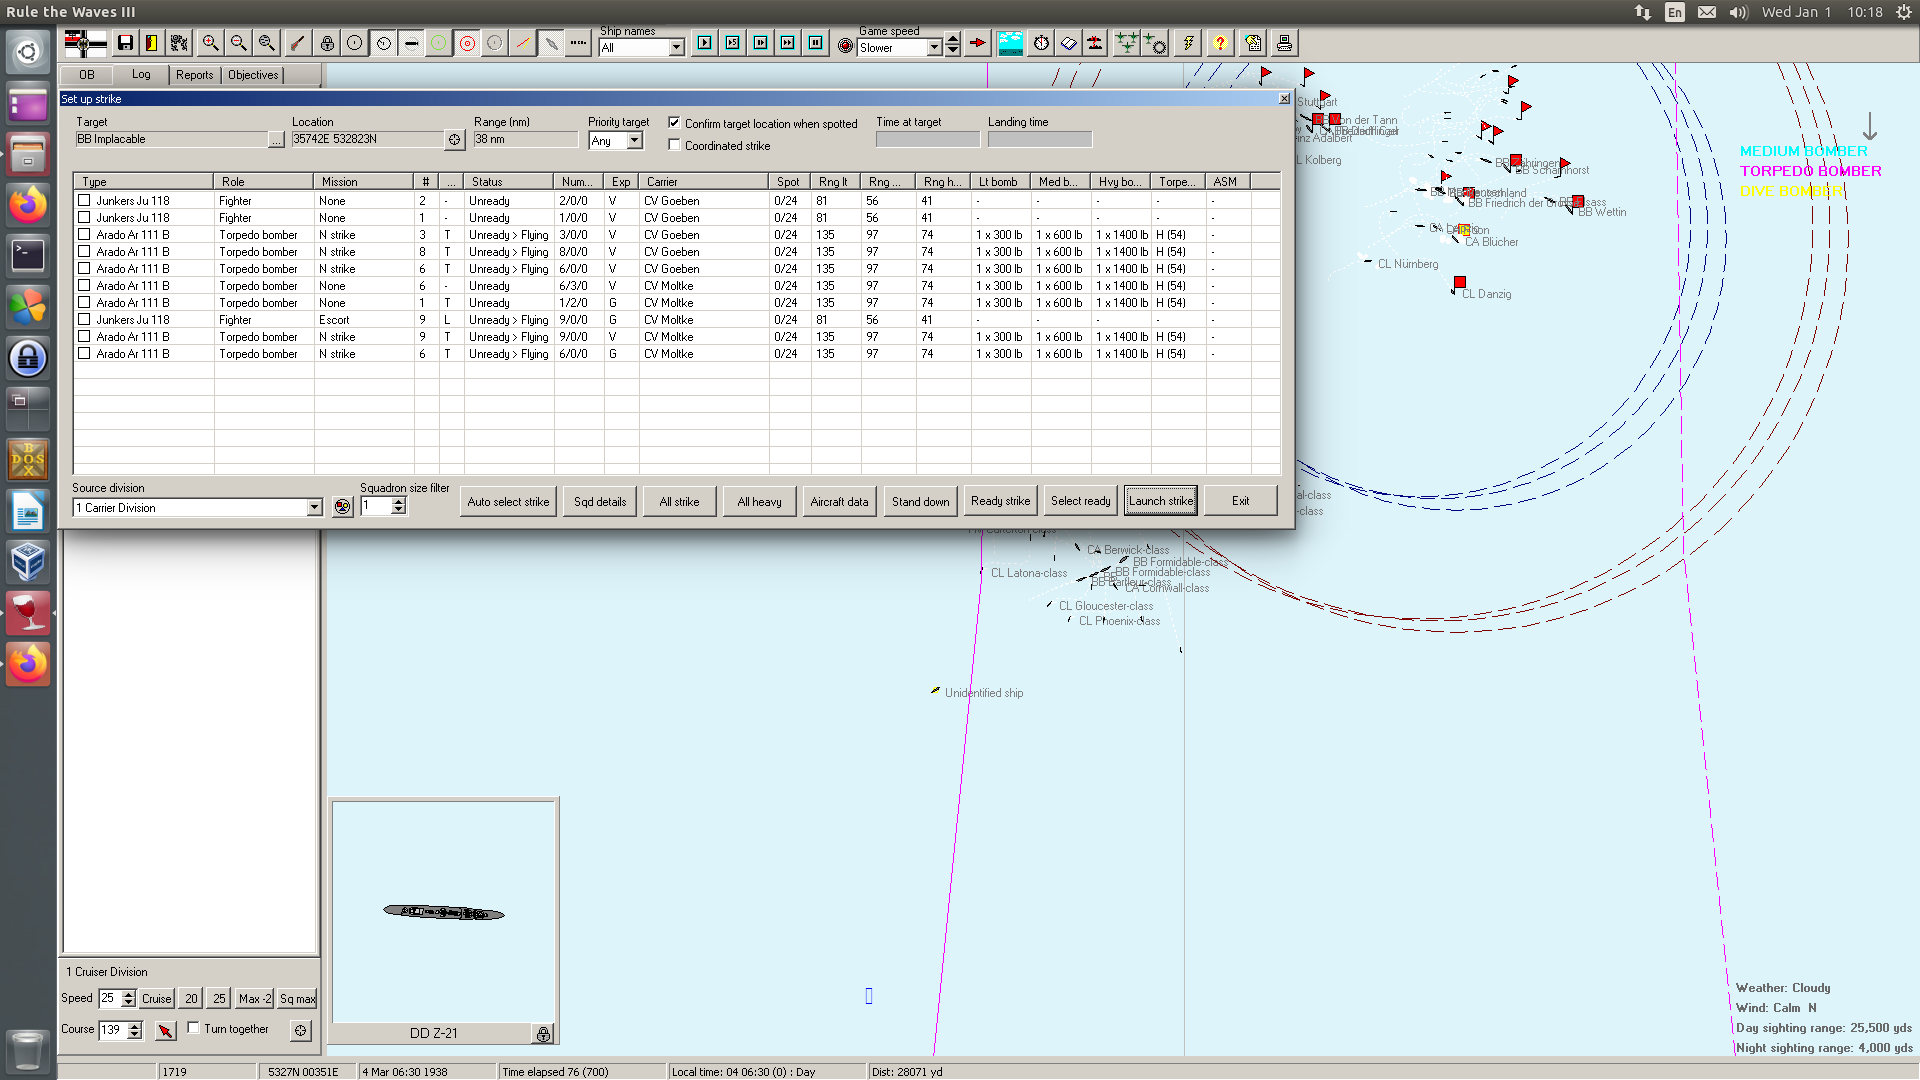Click the stopwatch icon in toolbar
Viewport: 1920px width, 1080px height.
[x=1041, y=43]
